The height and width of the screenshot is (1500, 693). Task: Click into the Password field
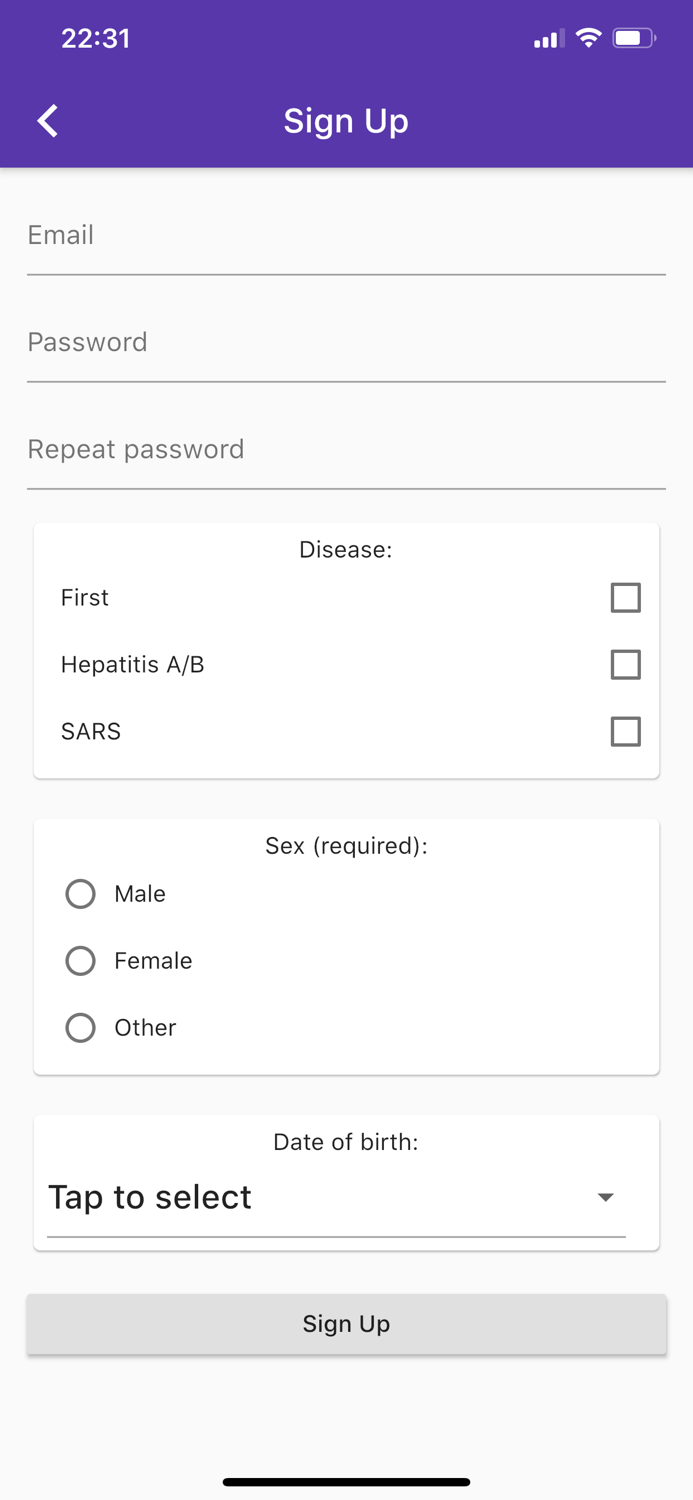(x=346, y=343)
